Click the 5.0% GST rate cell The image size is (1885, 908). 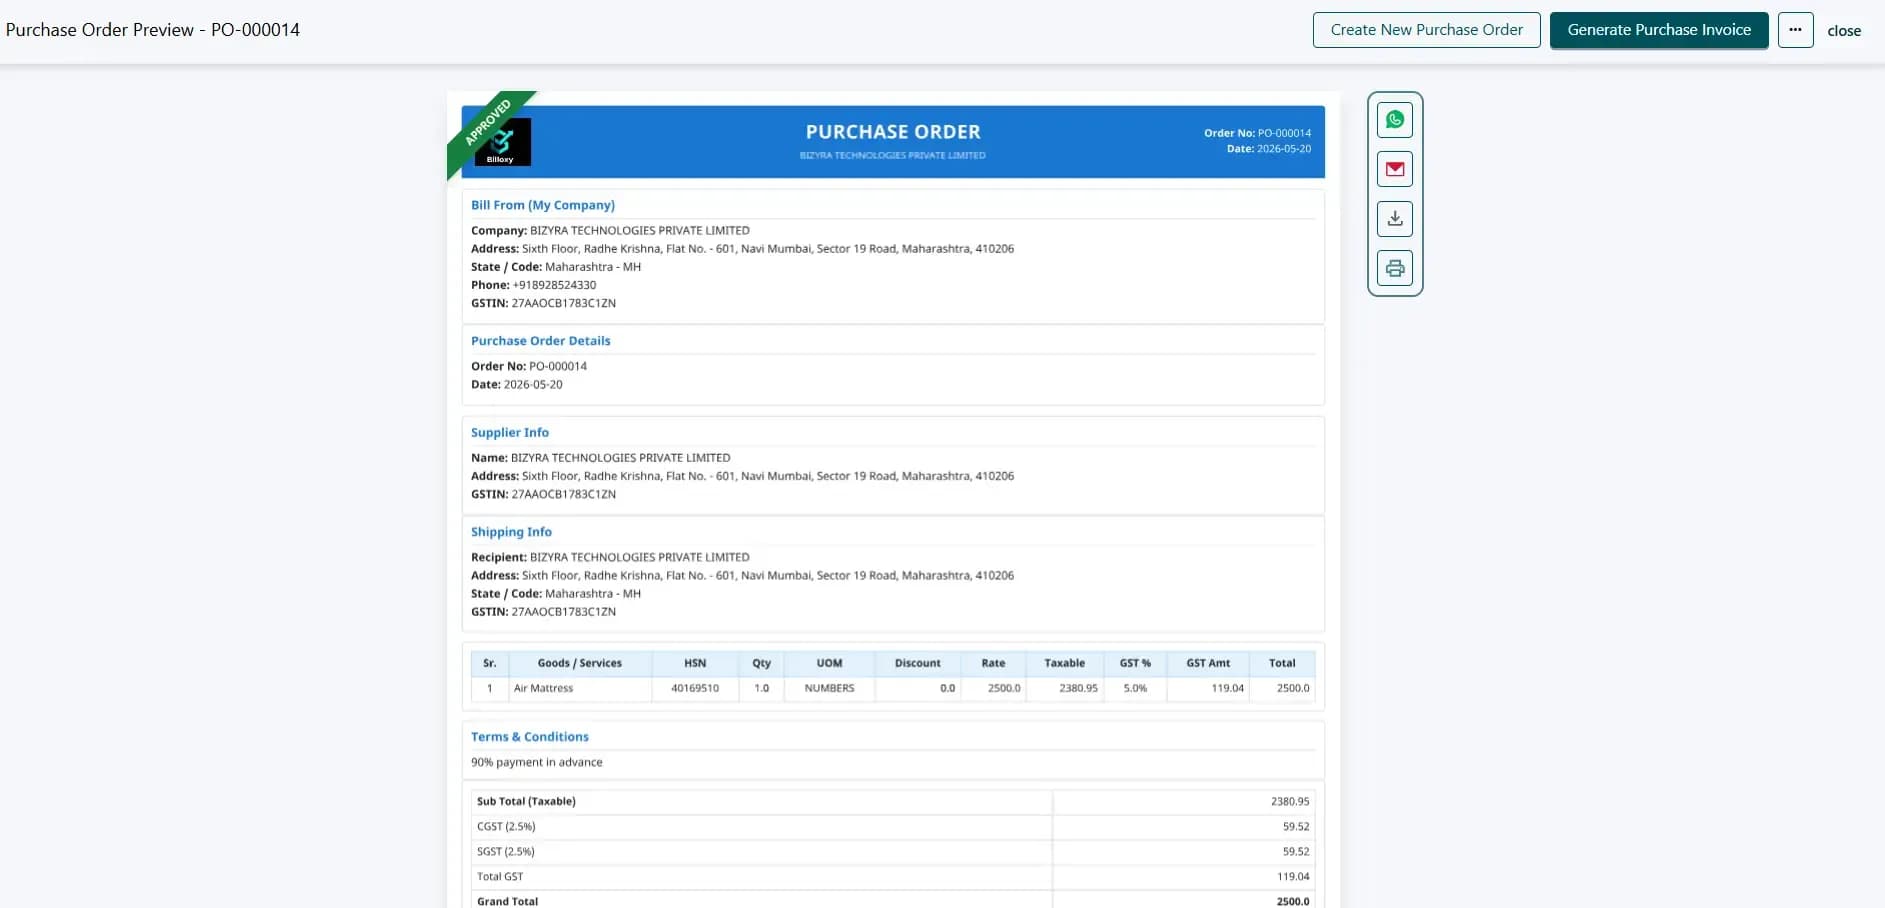[x=1135, y=688]
